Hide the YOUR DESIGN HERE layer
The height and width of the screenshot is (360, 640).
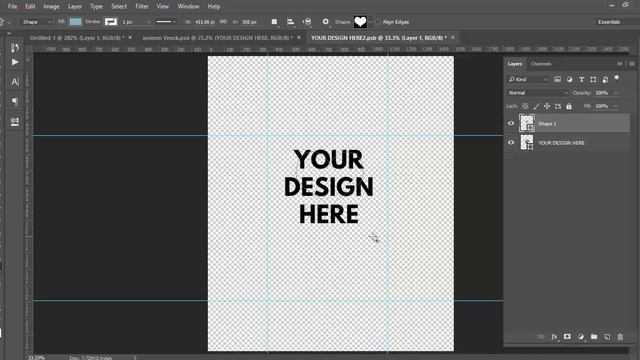click(x=511, y=142)
